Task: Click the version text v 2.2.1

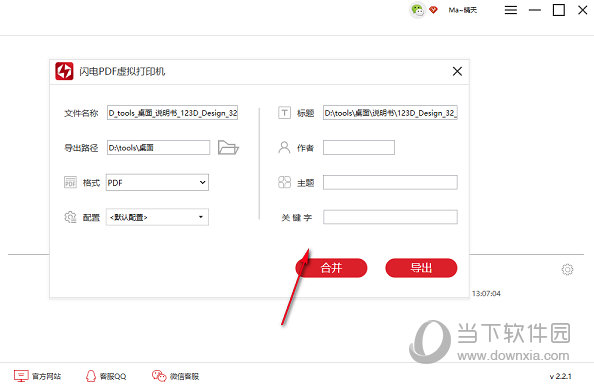Action: 560,376
